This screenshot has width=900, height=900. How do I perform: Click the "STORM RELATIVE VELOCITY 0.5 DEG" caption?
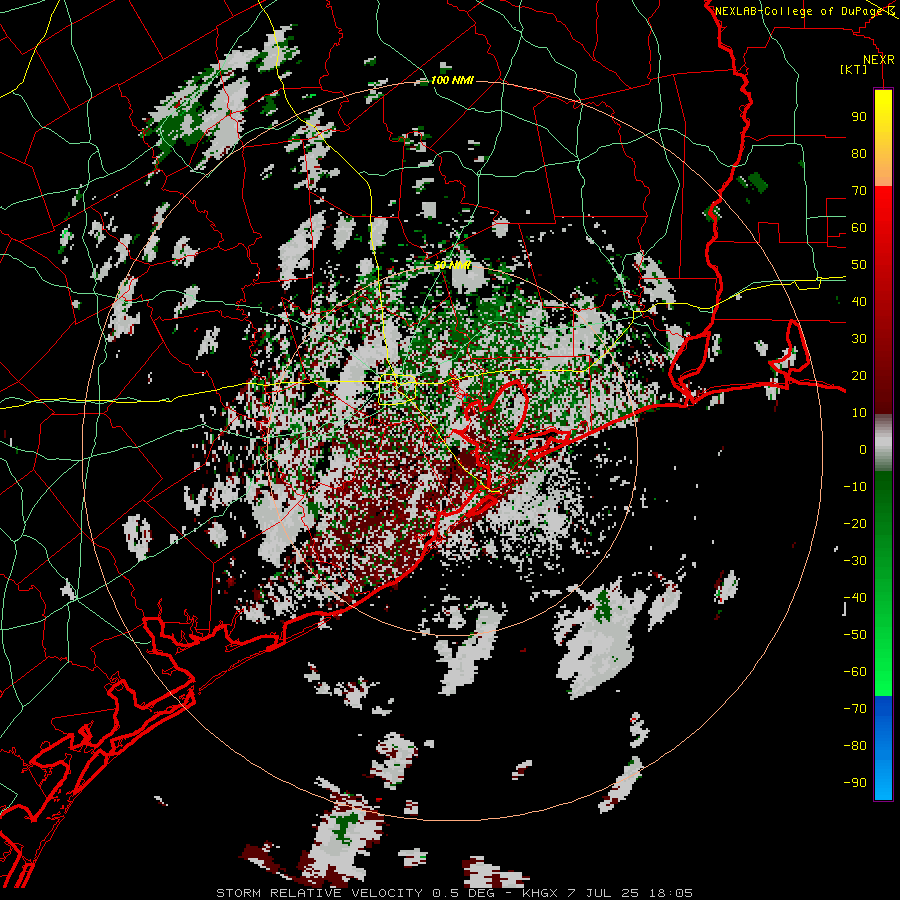coord(355,893)
